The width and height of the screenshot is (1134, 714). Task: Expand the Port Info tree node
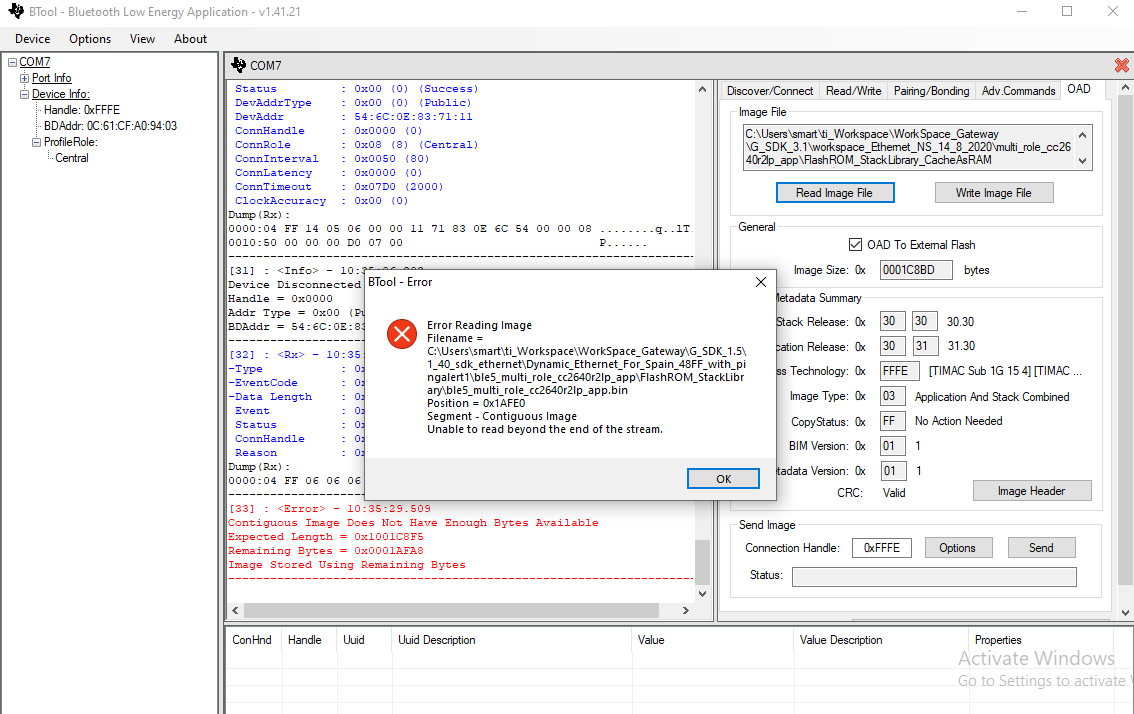25,78
